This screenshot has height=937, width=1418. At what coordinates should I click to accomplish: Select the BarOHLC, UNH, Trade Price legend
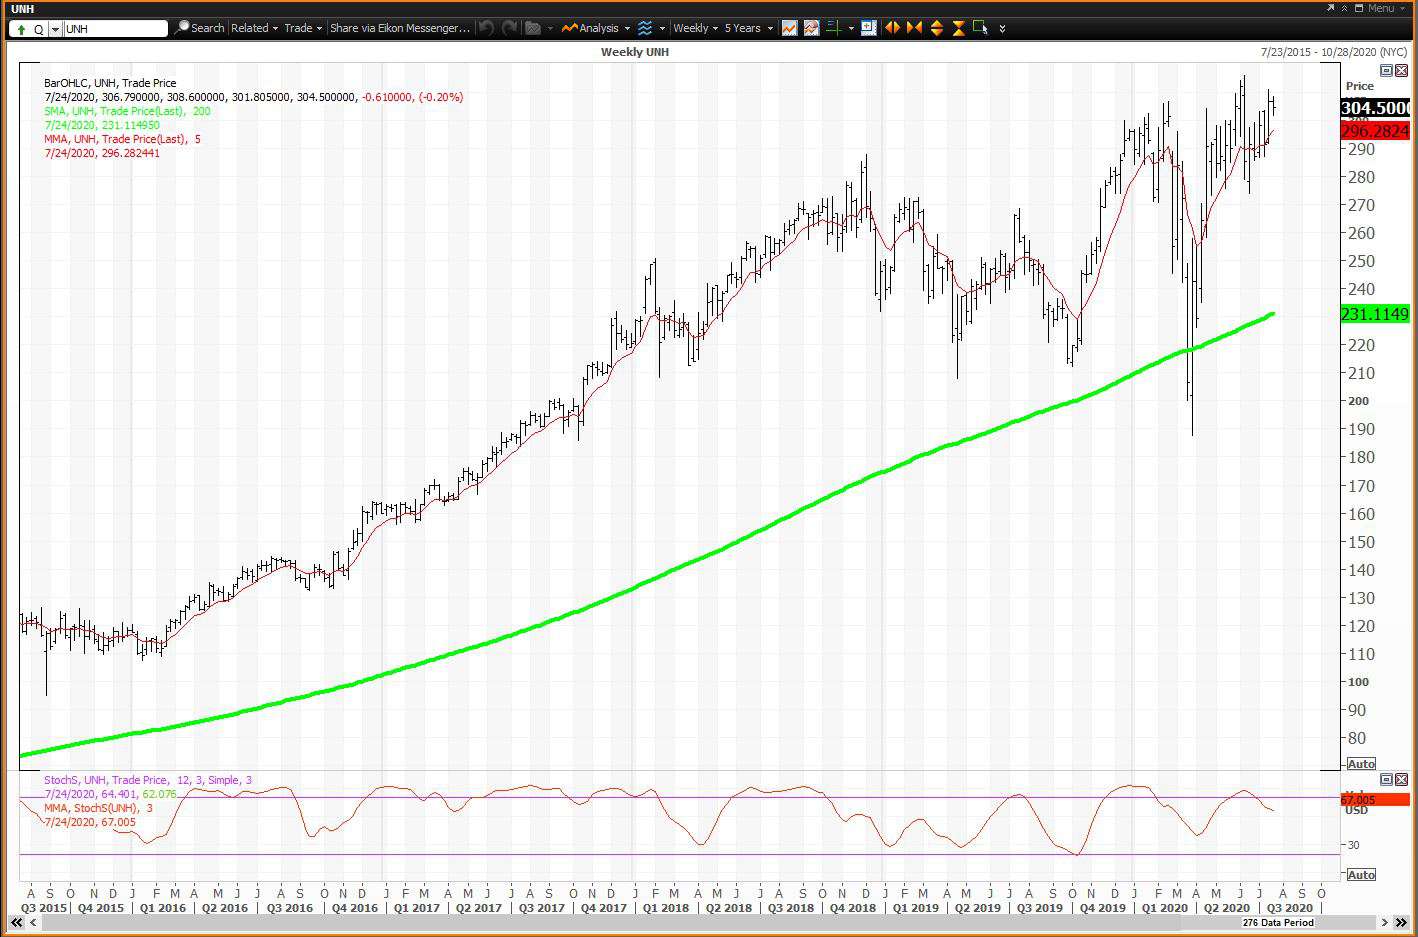click(x=110, y=83)
